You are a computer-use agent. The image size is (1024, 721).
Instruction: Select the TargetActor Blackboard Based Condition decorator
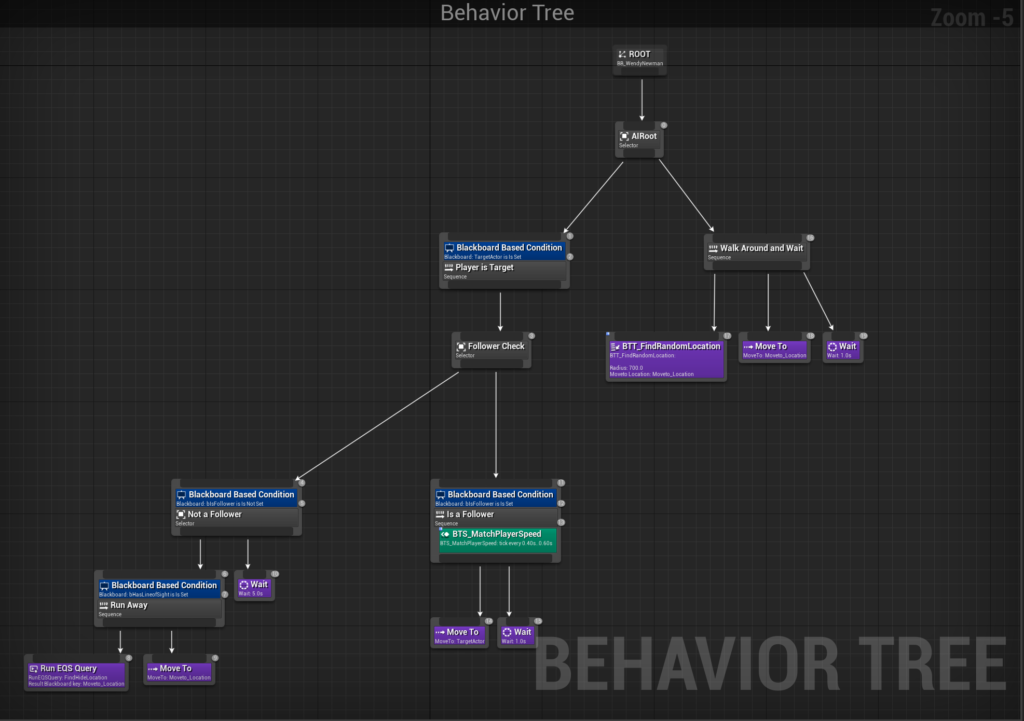point(504,250)
